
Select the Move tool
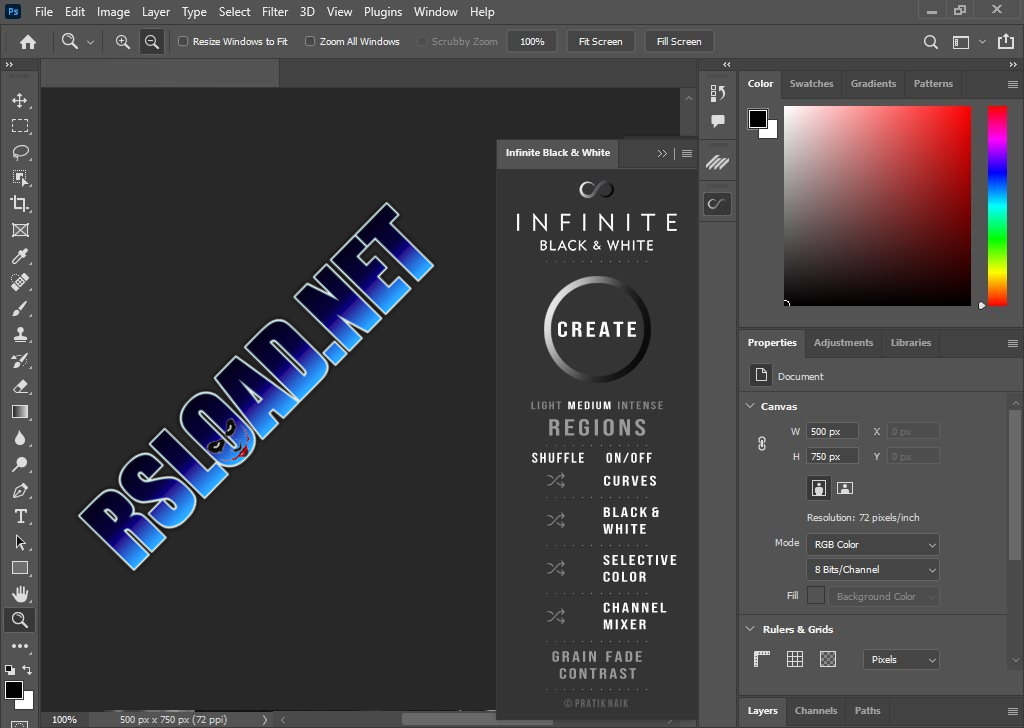click(x=21, y=102)
